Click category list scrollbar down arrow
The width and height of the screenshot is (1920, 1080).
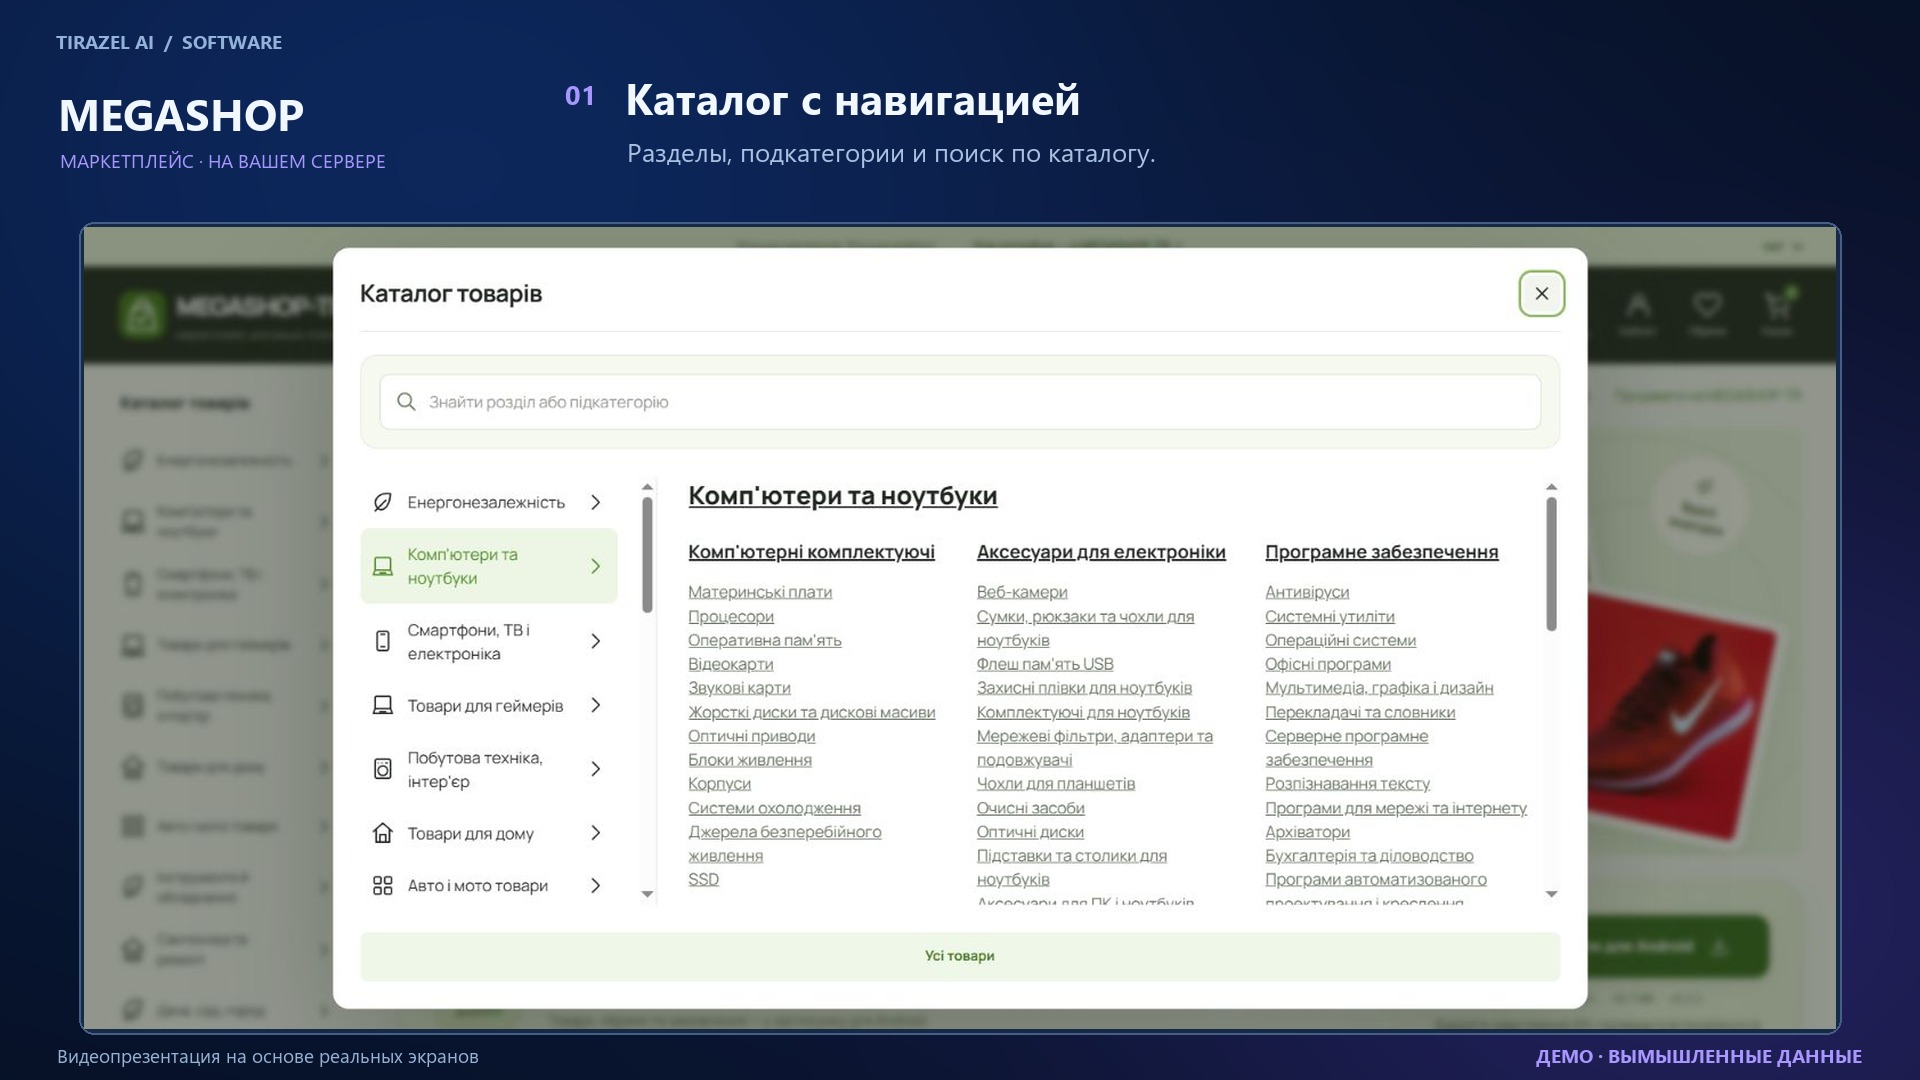647,894
